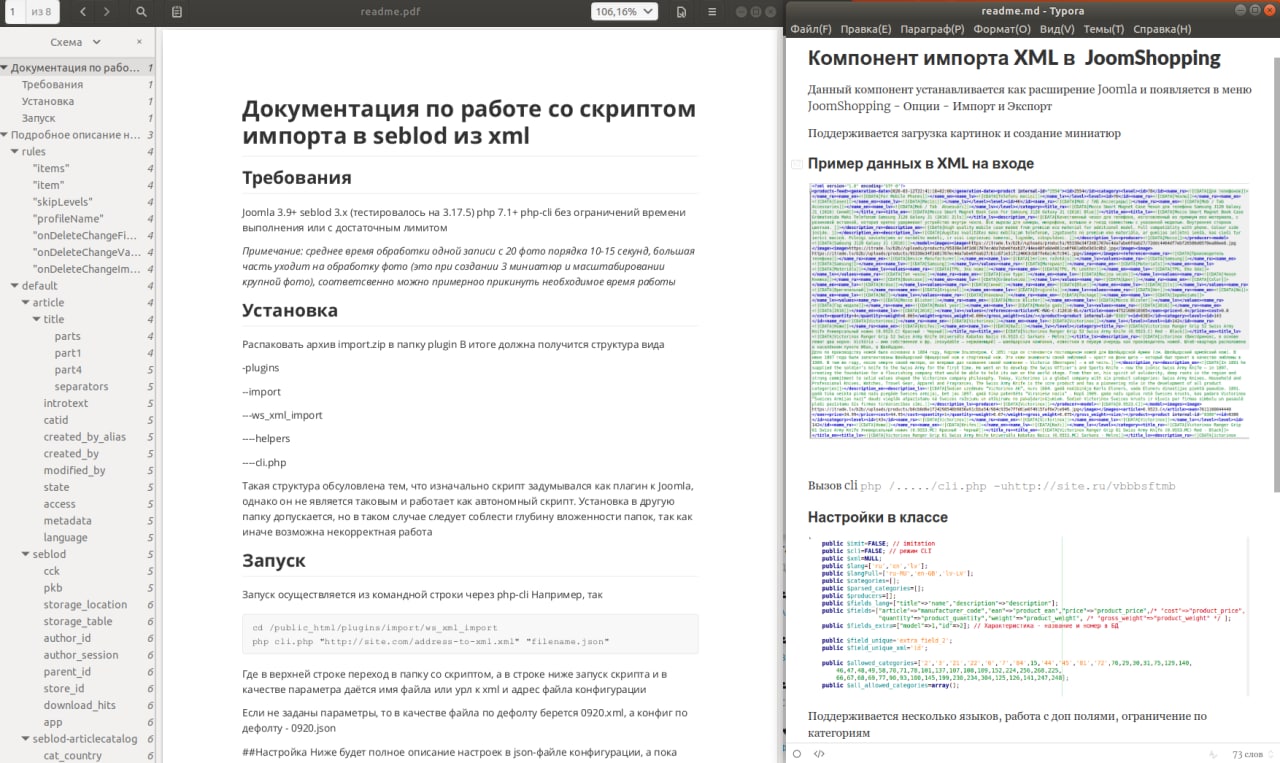The width and height of the screenshot is (1280, 763).
Task: Maximize the PDF viewer window
Action: click(756, 12)
